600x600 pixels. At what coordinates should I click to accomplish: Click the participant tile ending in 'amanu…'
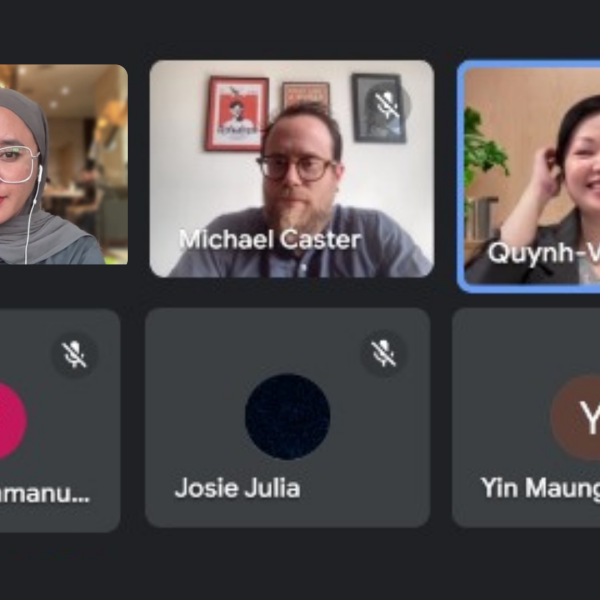[60, 420]
